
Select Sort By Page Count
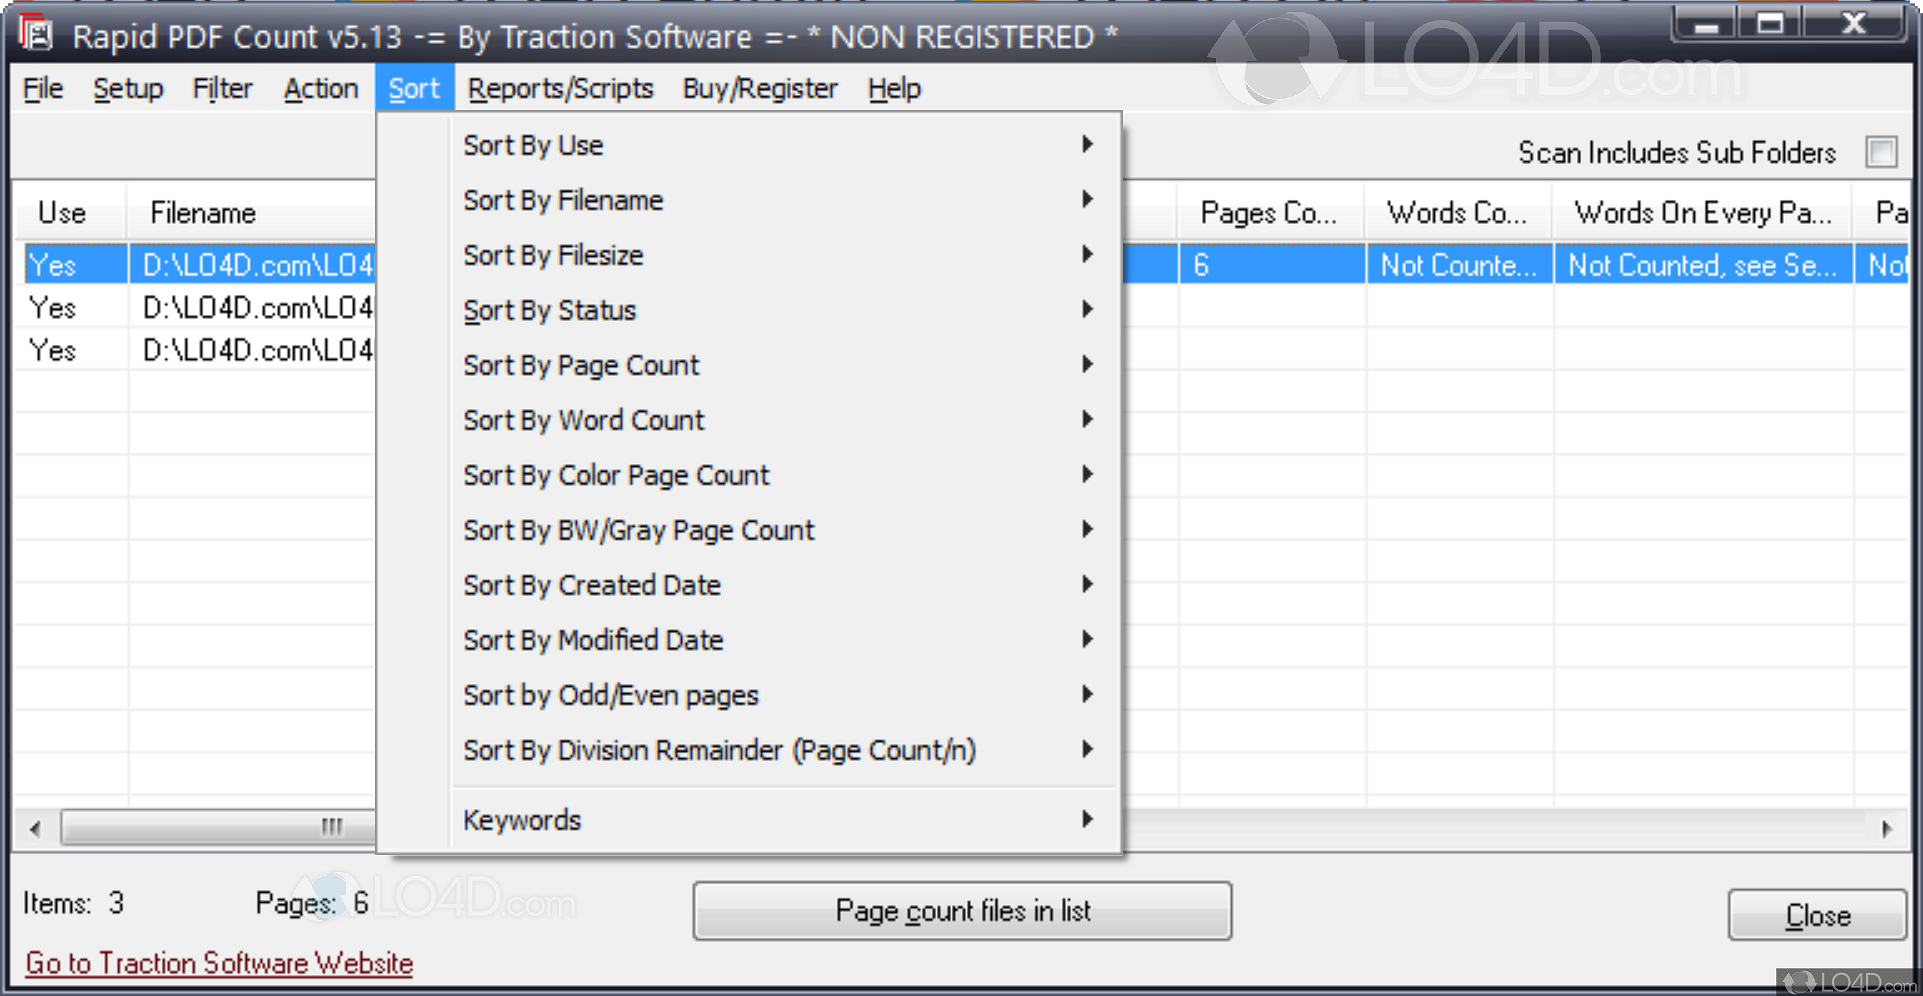pos(581,365)
